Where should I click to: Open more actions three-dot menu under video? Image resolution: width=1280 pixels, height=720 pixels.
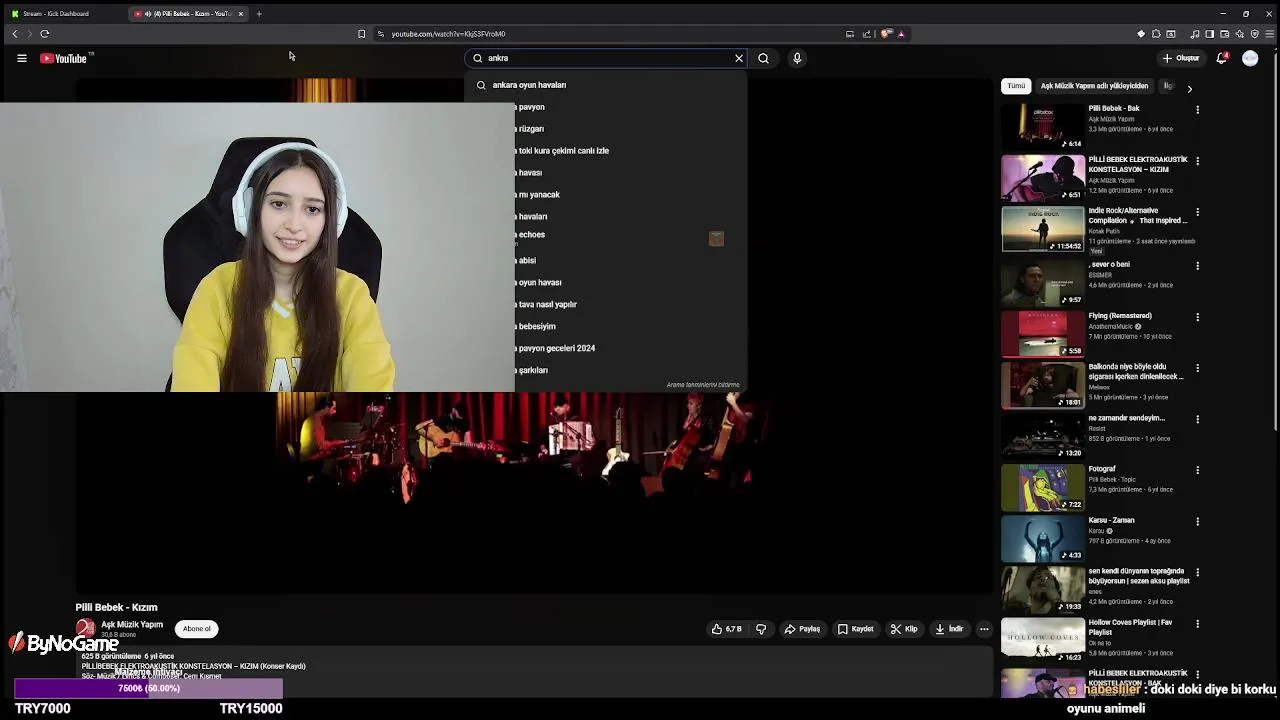coord(984,629)
